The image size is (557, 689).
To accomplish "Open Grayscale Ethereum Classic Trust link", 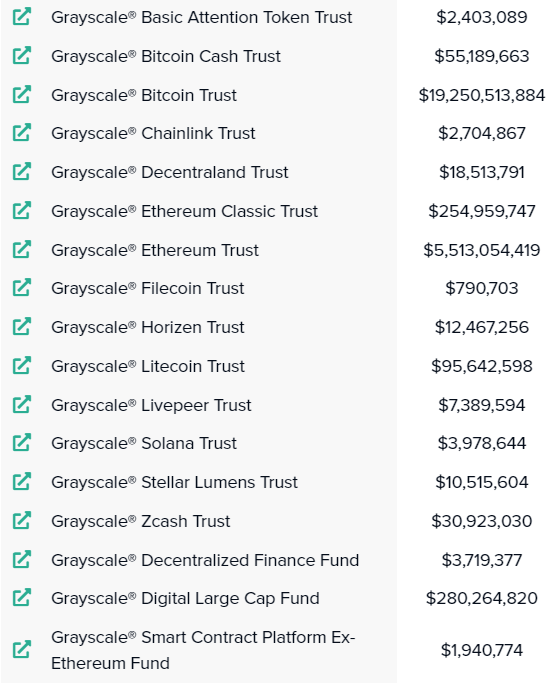I will click(184, 211).
